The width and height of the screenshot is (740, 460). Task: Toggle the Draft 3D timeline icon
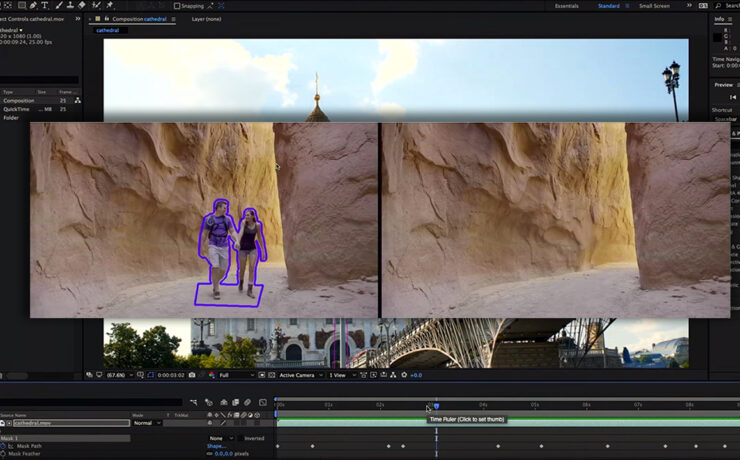[209, 402]
